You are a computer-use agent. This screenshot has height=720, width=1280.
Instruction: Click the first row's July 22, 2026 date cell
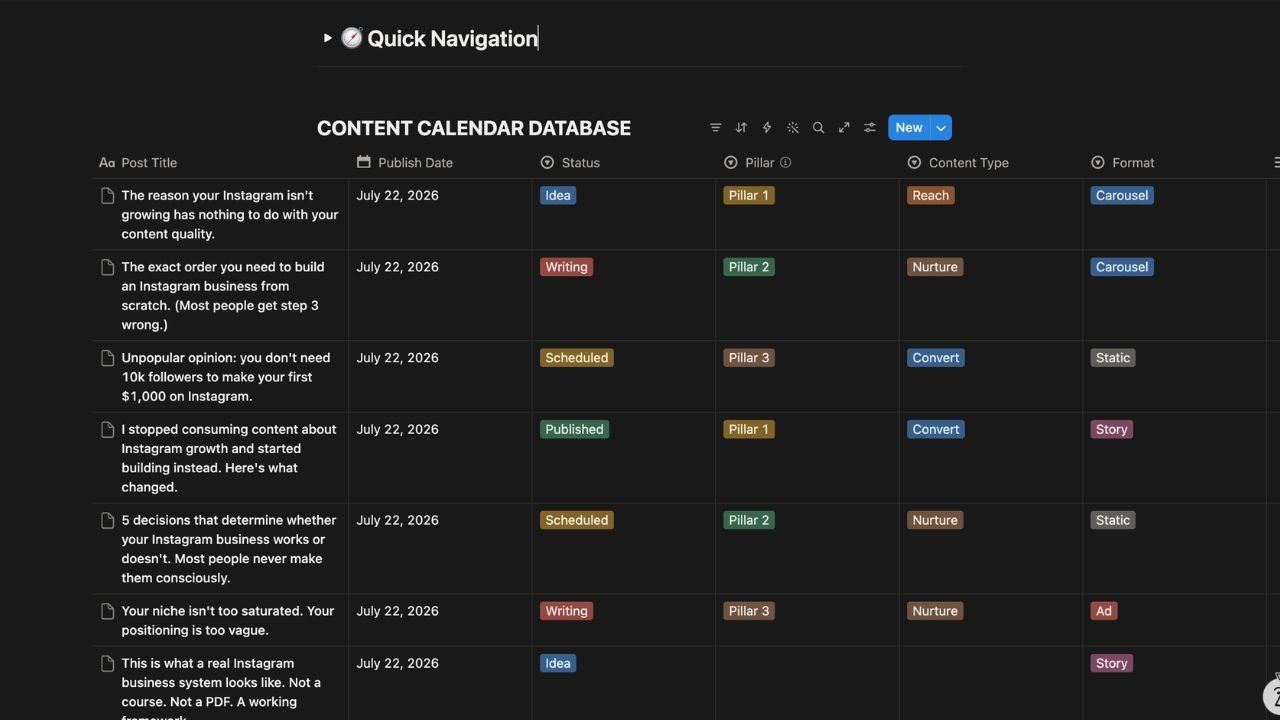(x=397, y=195)
